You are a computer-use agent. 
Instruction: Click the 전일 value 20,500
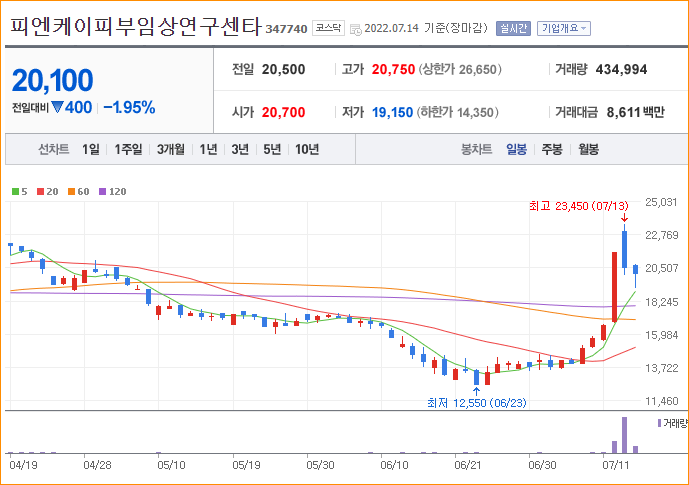click(x=283, y=69)
